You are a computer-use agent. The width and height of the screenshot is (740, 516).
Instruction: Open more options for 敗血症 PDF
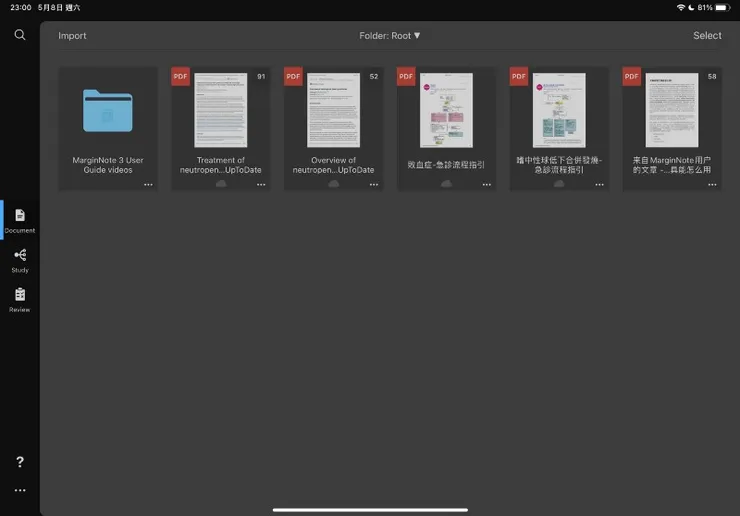(487, 185)
